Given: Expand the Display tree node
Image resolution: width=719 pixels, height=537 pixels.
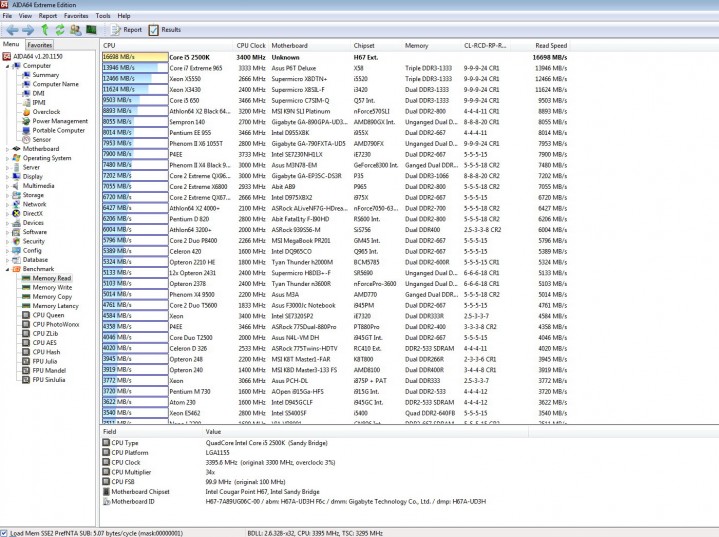Looking at the screenshot, I should coord(7,177).
